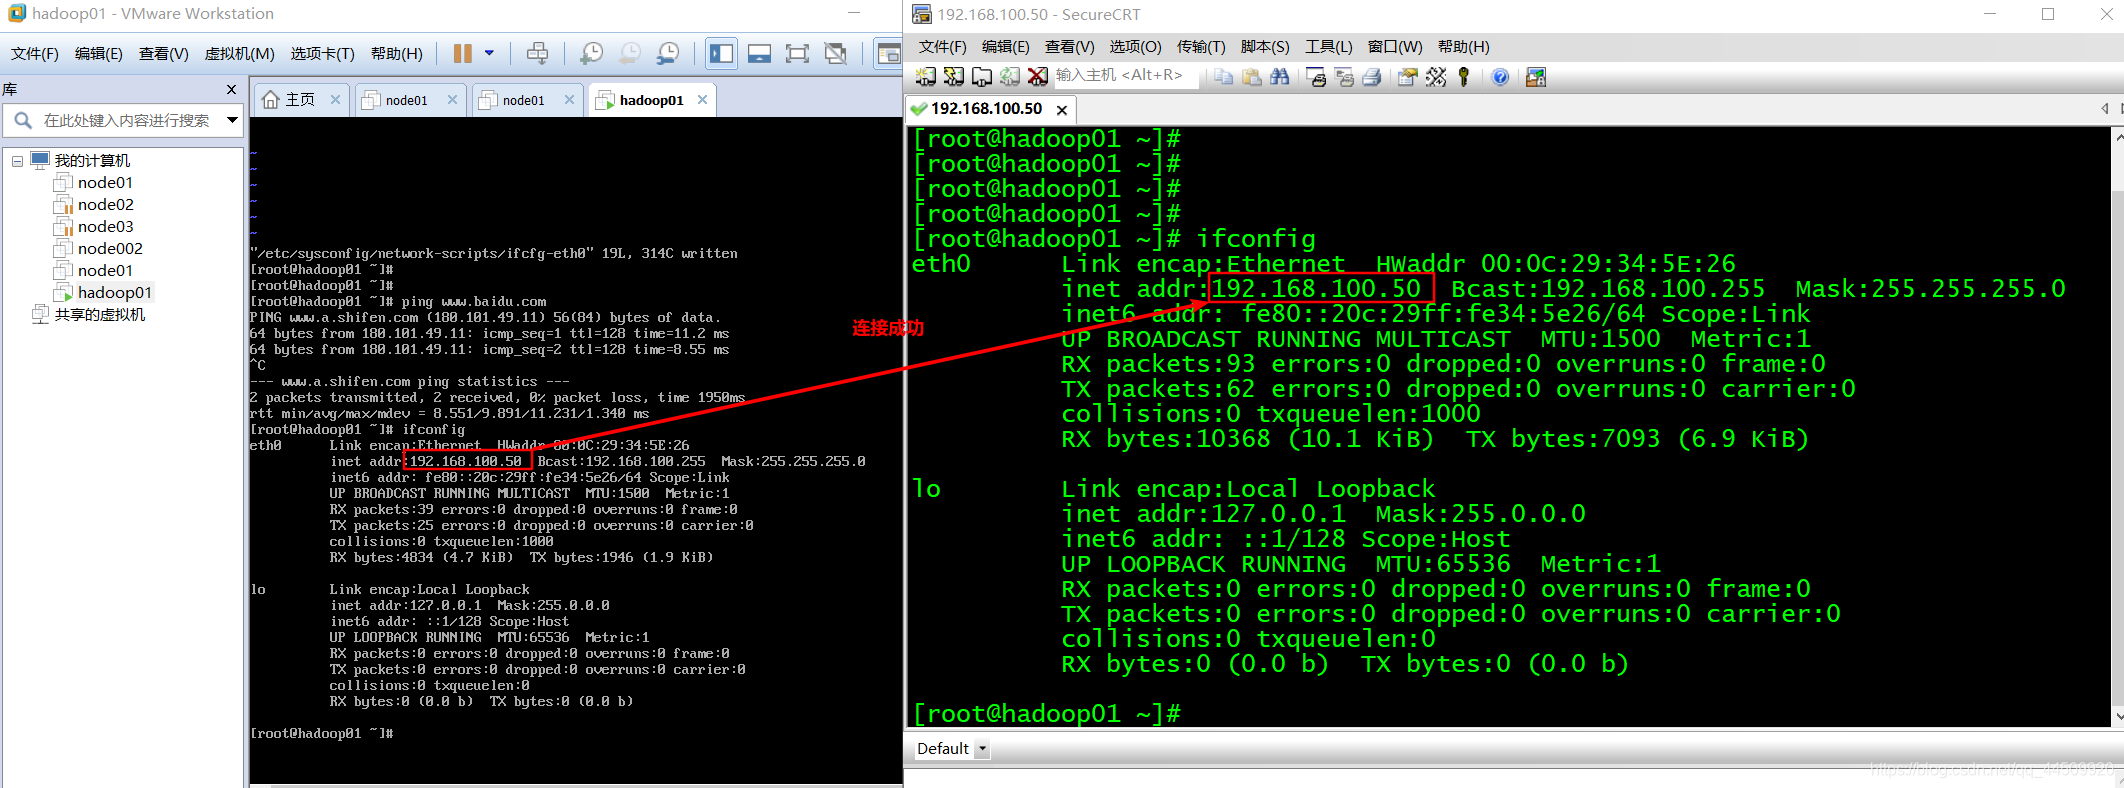The image size is (2124, 788).
Task: Open SecureCRT Help question-mark icon
Action: [1500, 76]
